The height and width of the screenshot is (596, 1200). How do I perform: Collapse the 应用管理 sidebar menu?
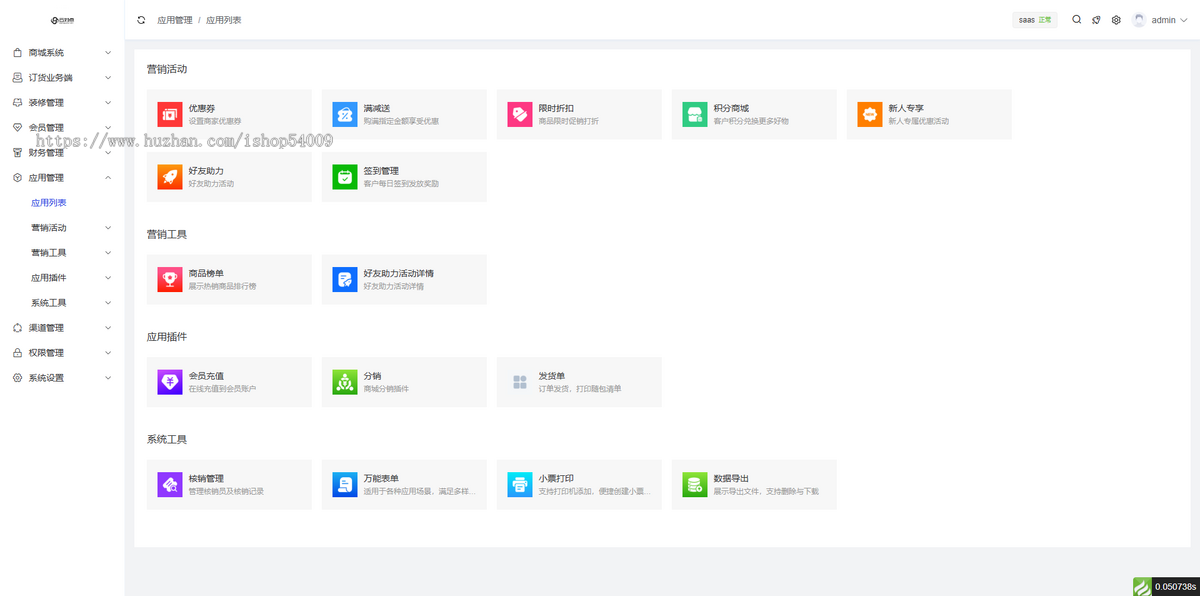click(x=62, y=177)
